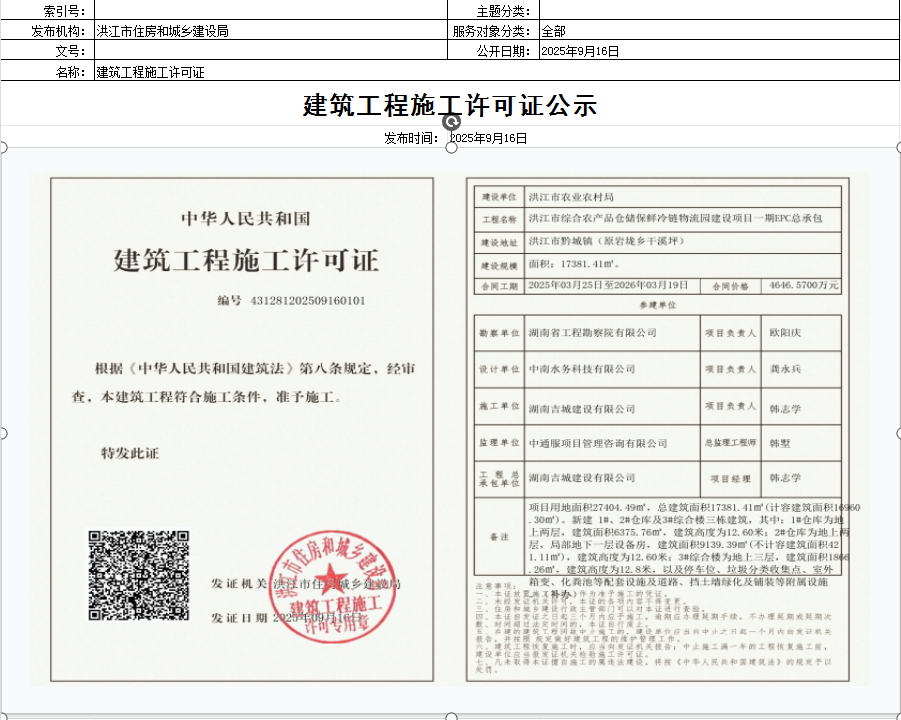The width and height of the screenshot is (901, 720).
Task: Click the 建筑工程施工许可证公示 heading
Action: pos(450,104)
